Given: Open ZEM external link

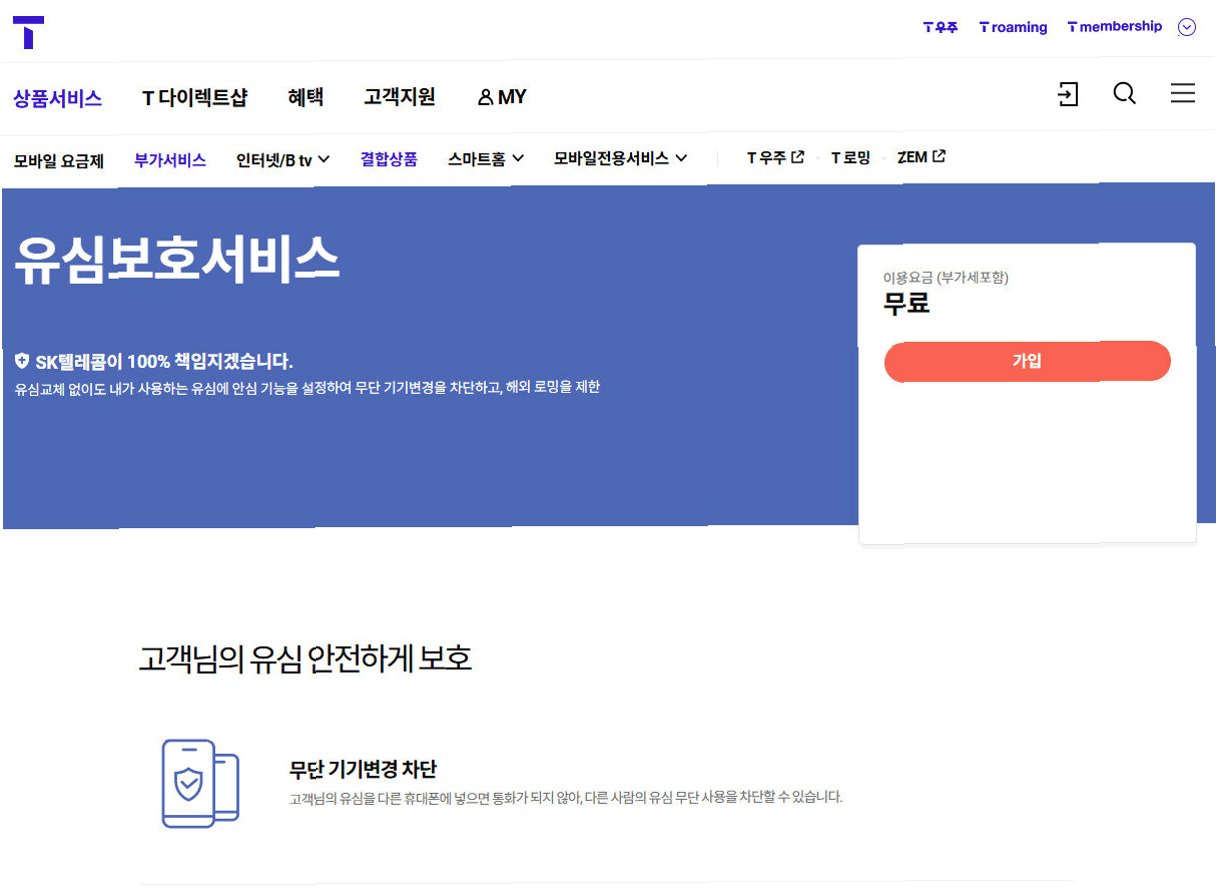Looking at the screenshot, I should tap(921, 157).
